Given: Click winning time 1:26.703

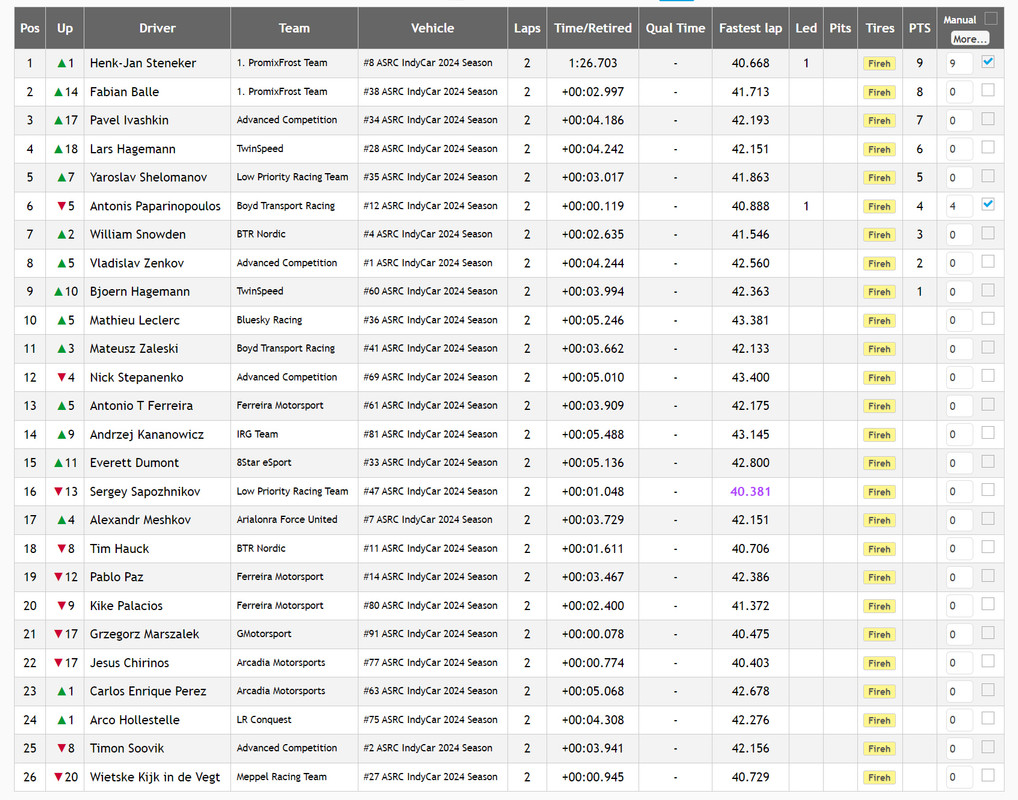Looking at the screenshot, I should tap(593, 64).
